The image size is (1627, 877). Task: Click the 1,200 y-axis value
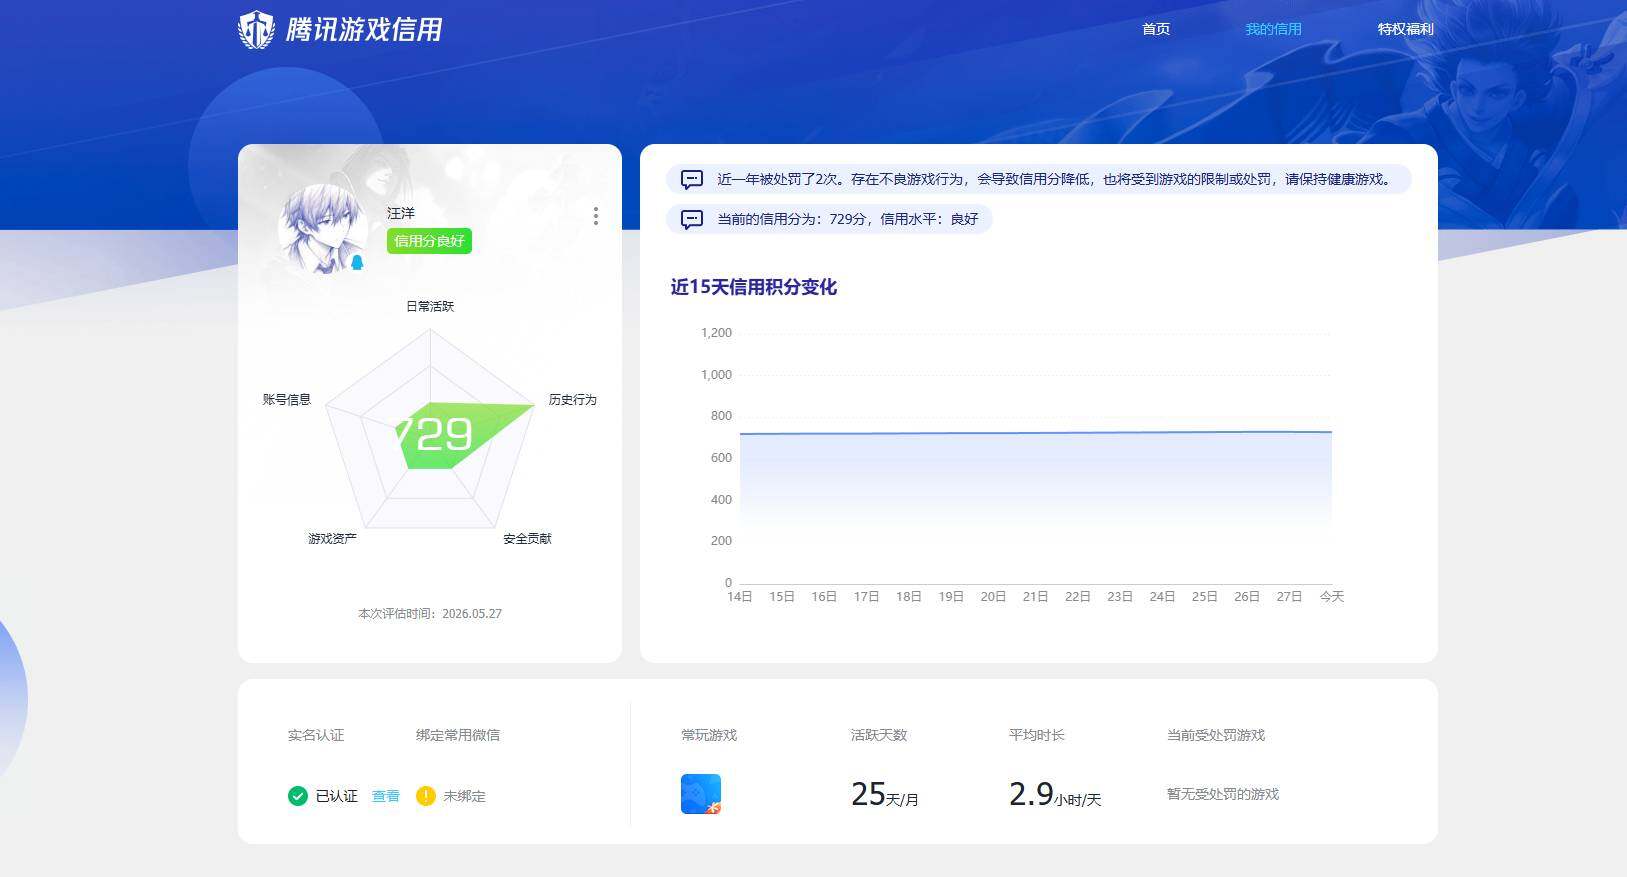click(x=716, y=332)
